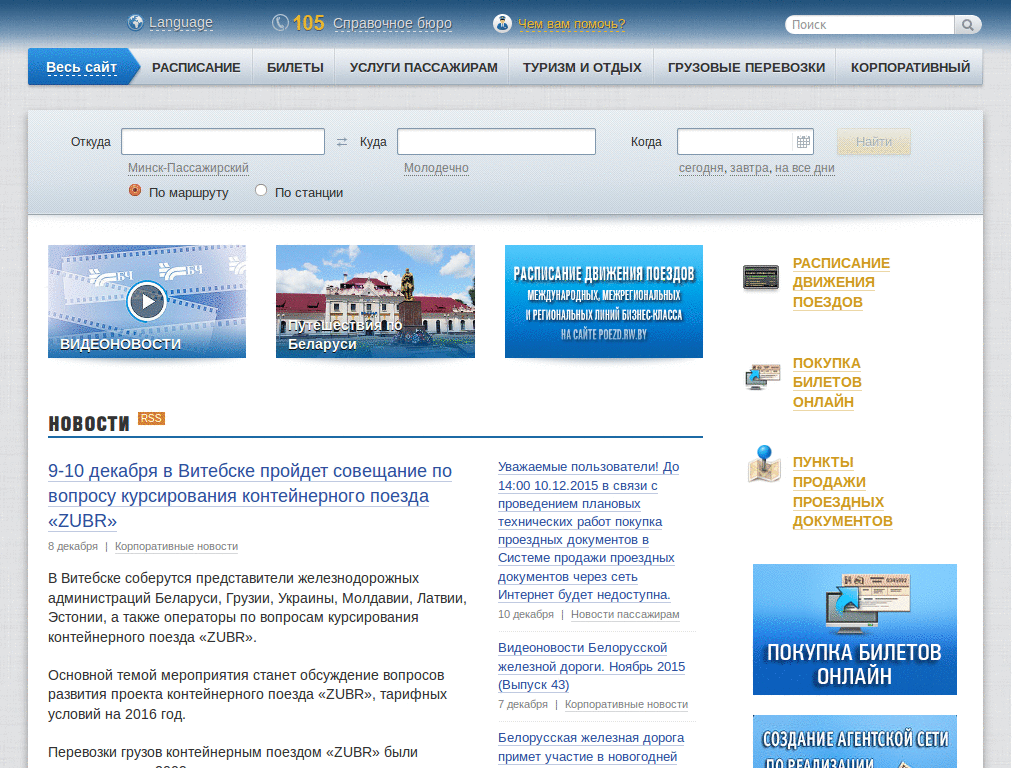Click Корпоративные новости under the 8 декабря article
Image resolution: width=1024 pixels, height=768 pixels.
[176, 547]
